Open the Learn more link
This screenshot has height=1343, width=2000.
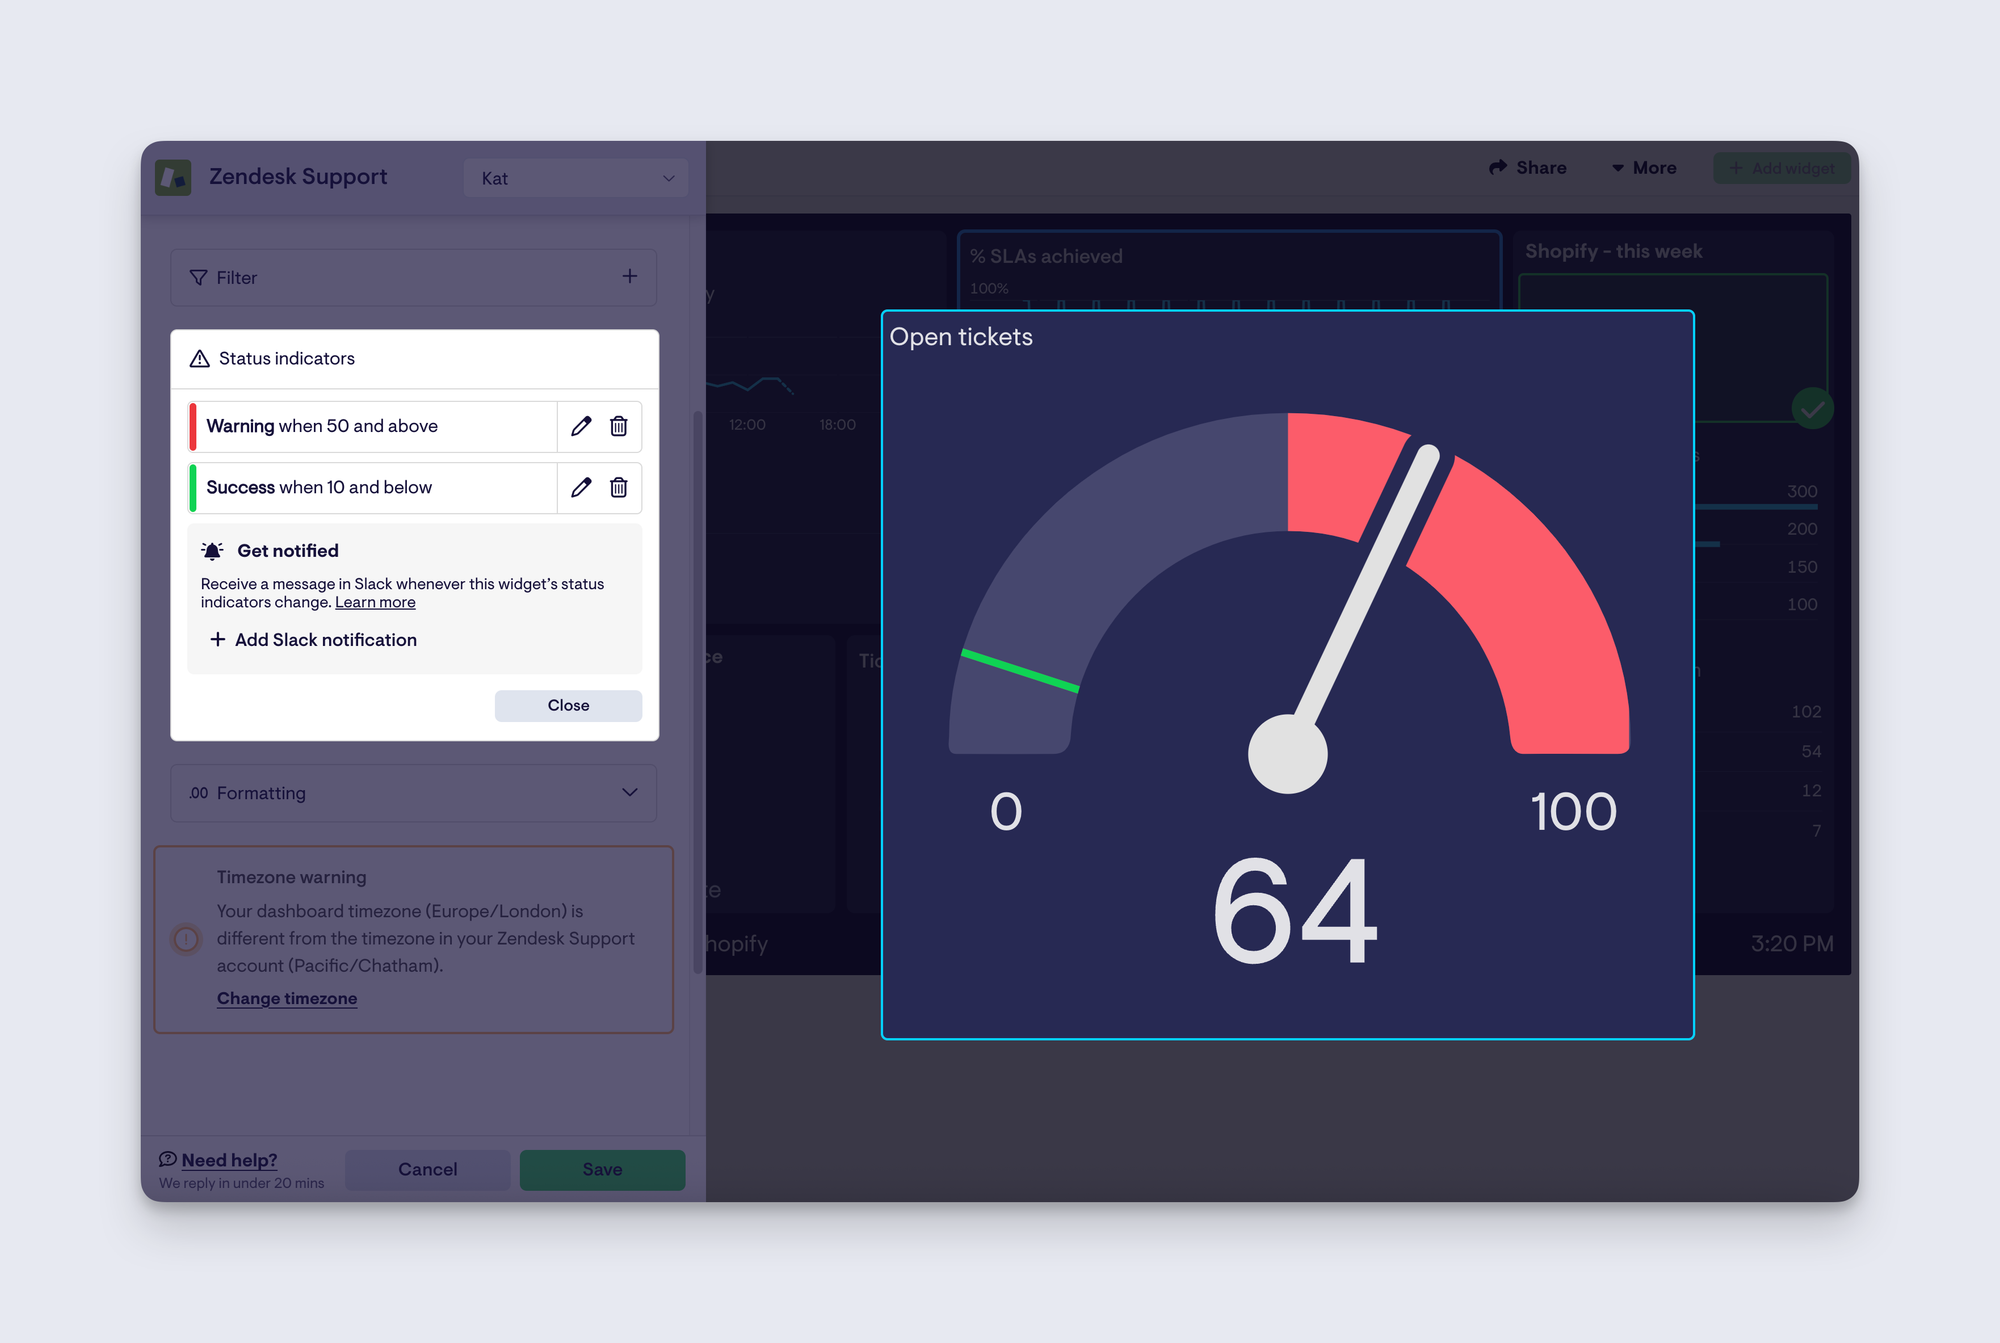coord(375,602)
